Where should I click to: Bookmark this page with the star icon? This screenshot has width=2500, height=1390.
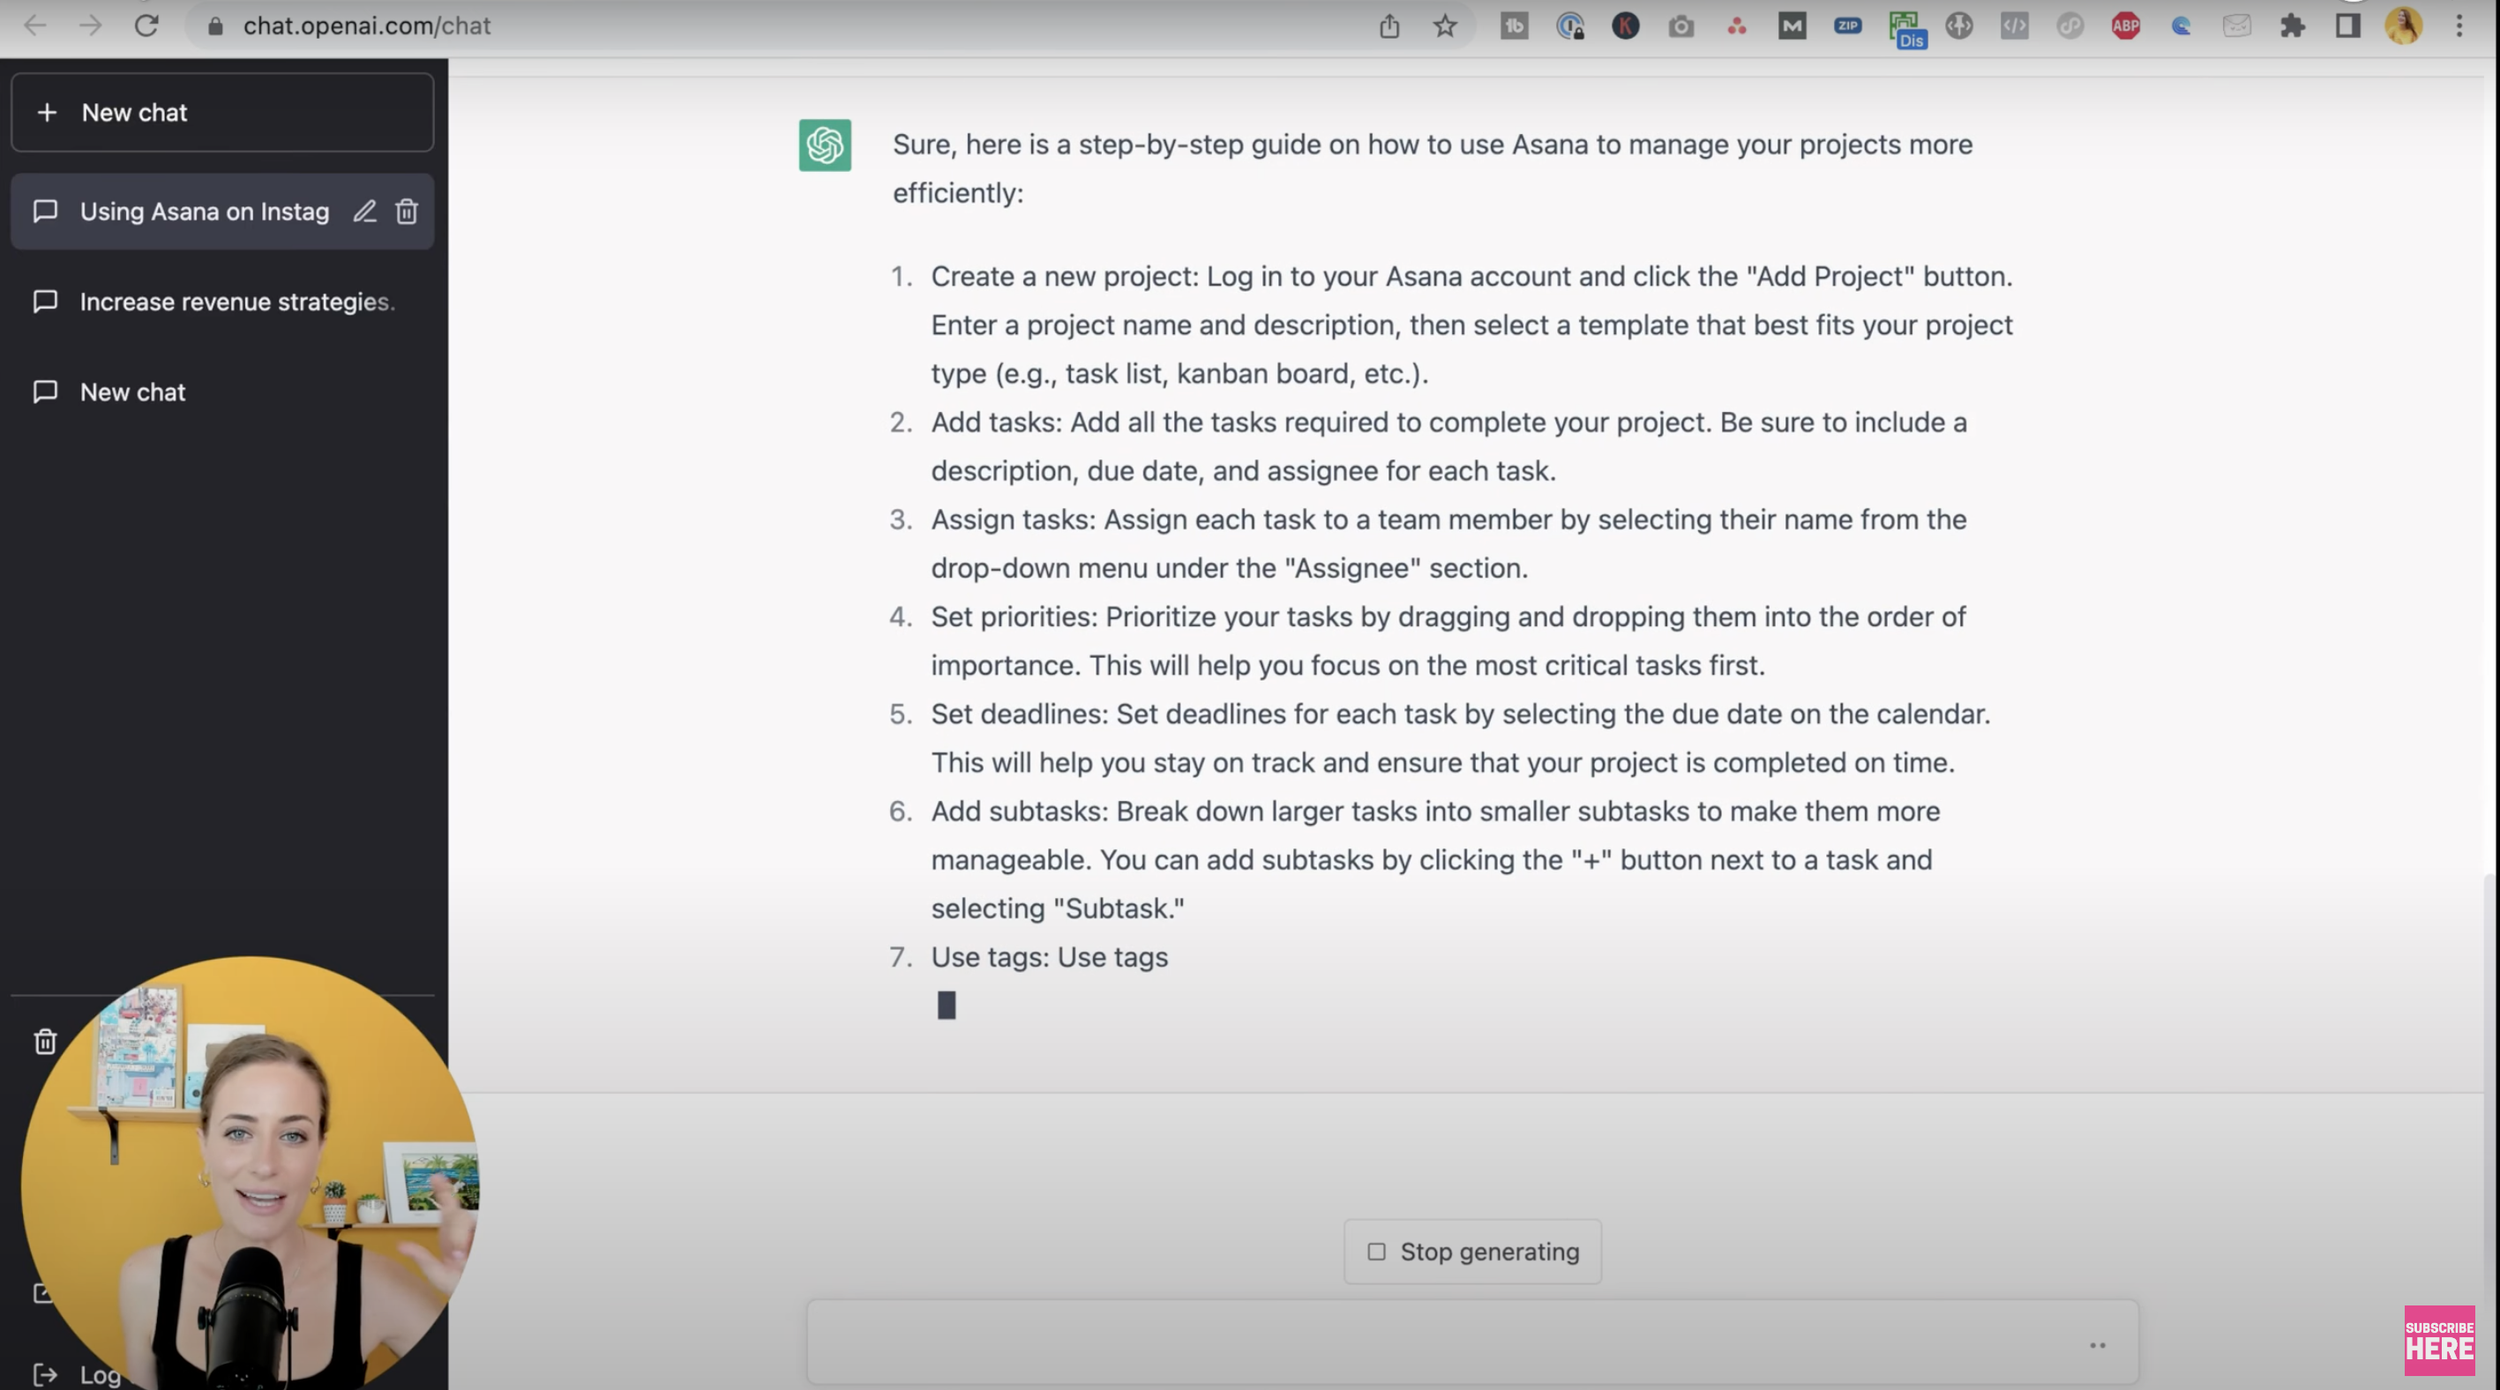1445,26
